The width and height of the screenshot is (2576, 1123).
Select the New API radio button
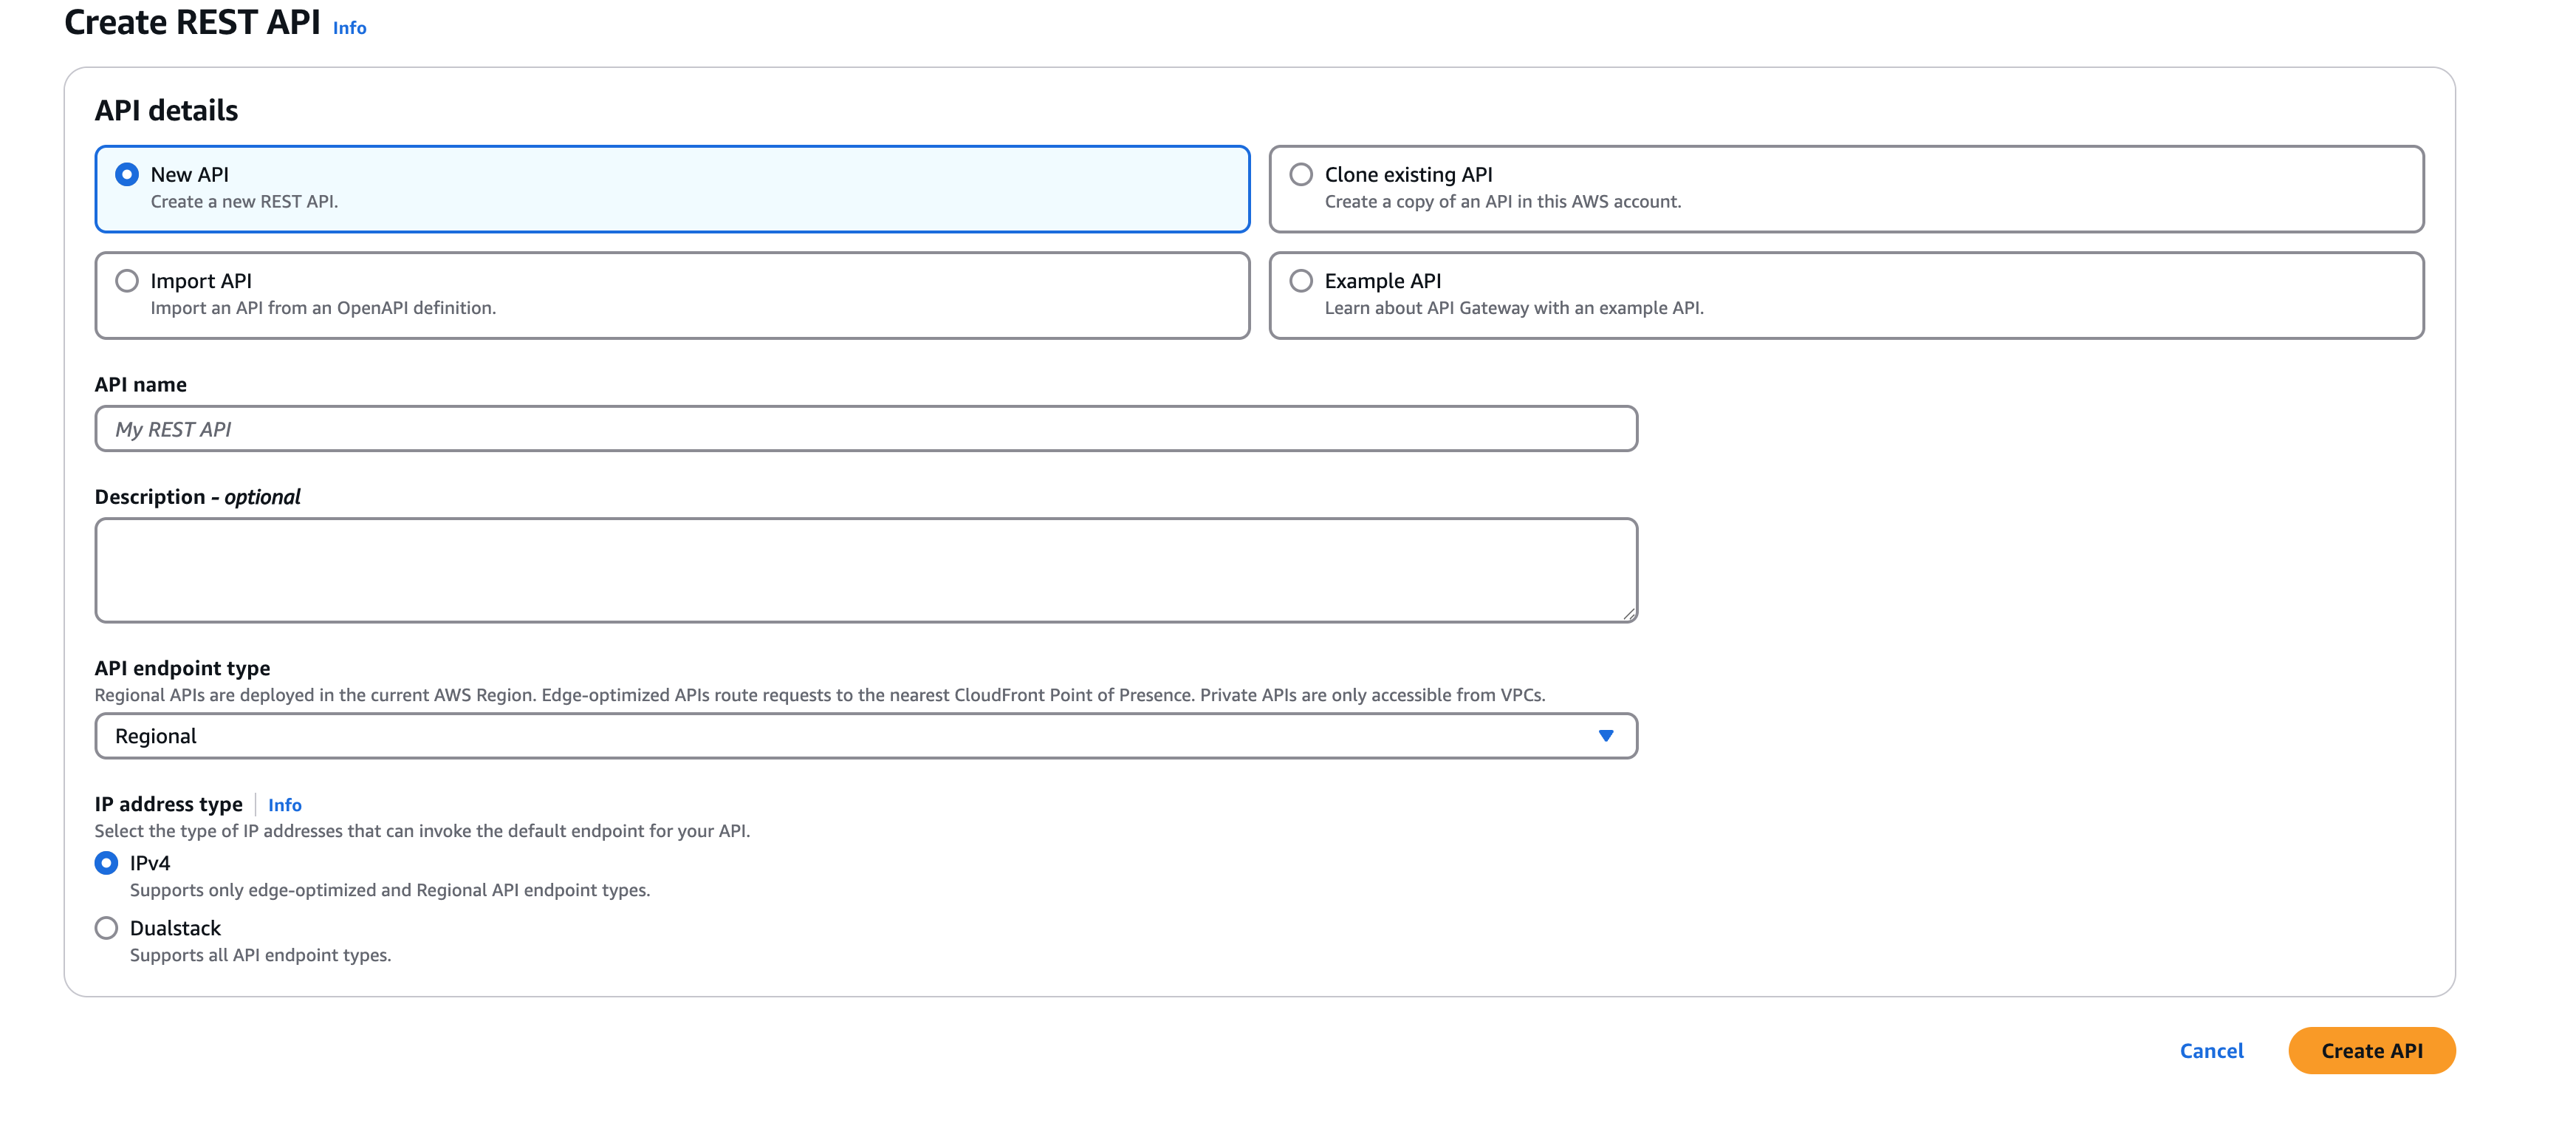(127, 175)
